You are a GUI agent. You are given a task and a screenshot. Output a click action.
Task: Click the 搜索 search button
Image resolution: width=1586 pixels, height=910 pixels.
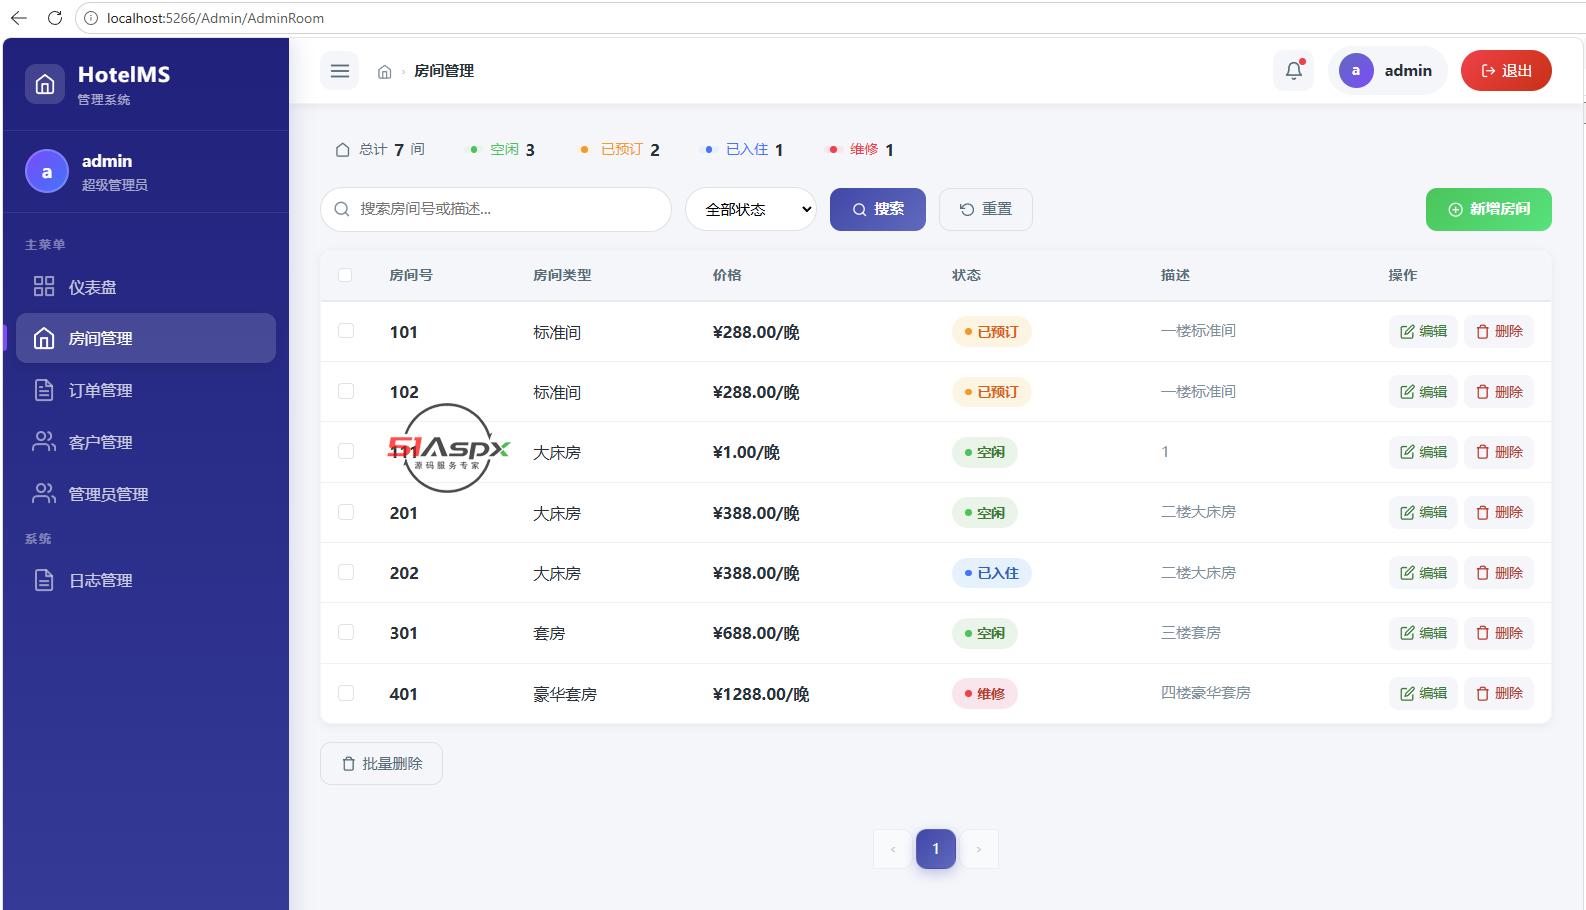pyautogui.click(x=878, y=209)
